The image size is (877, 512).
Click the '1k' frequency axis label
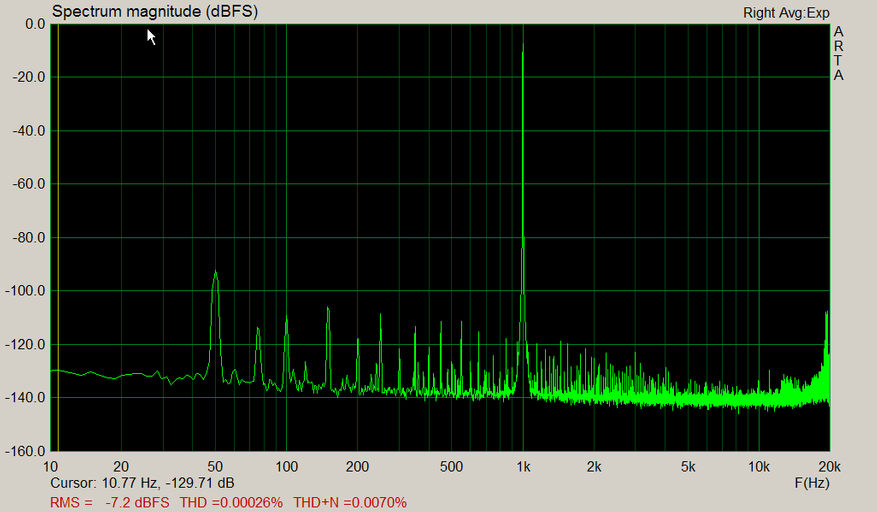(523, 467)
